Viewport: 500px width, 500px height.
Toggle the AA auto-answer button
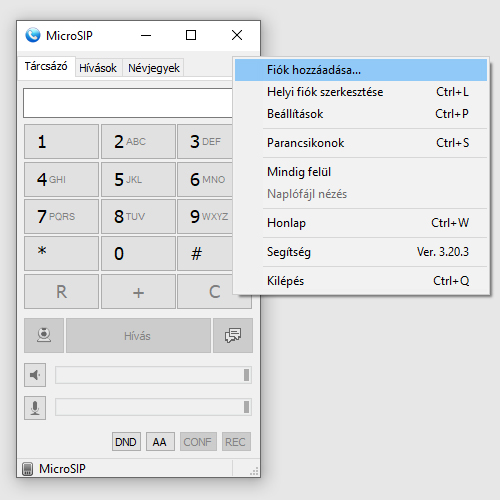pyautogui.click(x=160, y=442)
